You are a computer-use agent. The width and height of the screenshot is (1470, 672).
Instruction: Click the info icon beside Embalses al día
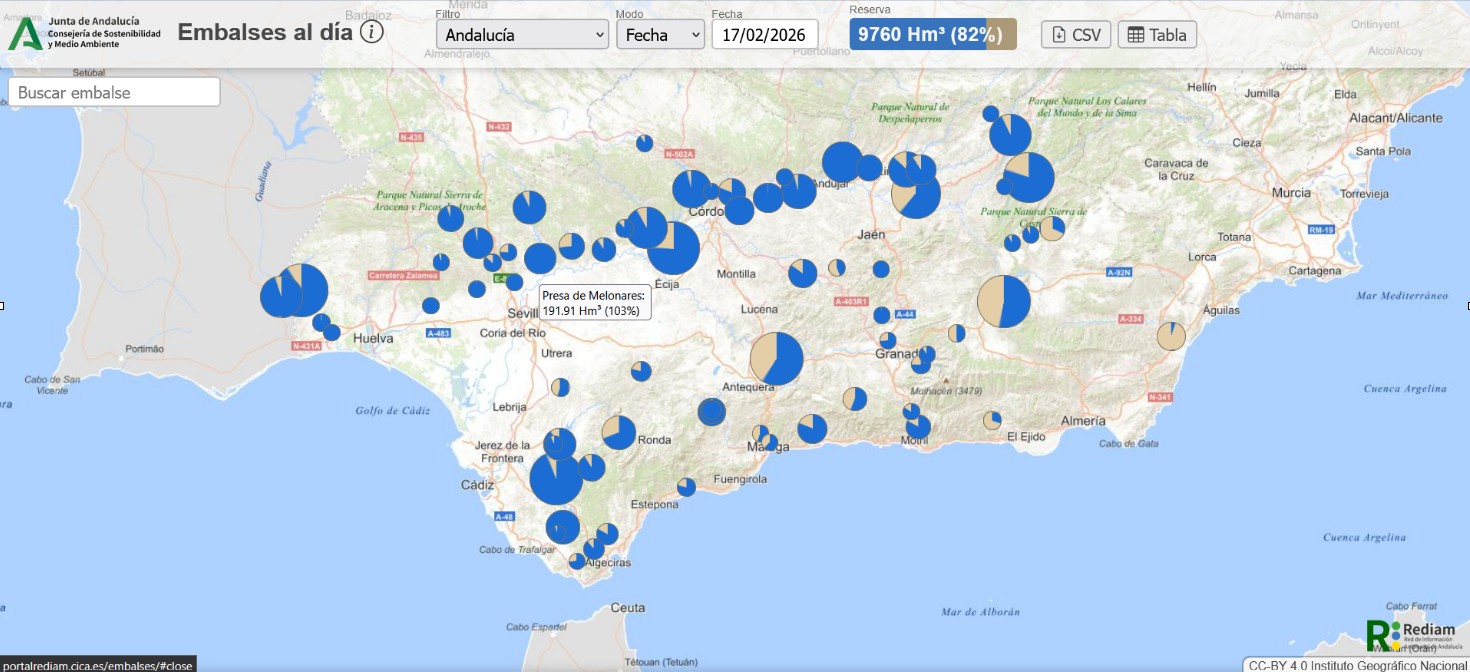click(372, 32)
